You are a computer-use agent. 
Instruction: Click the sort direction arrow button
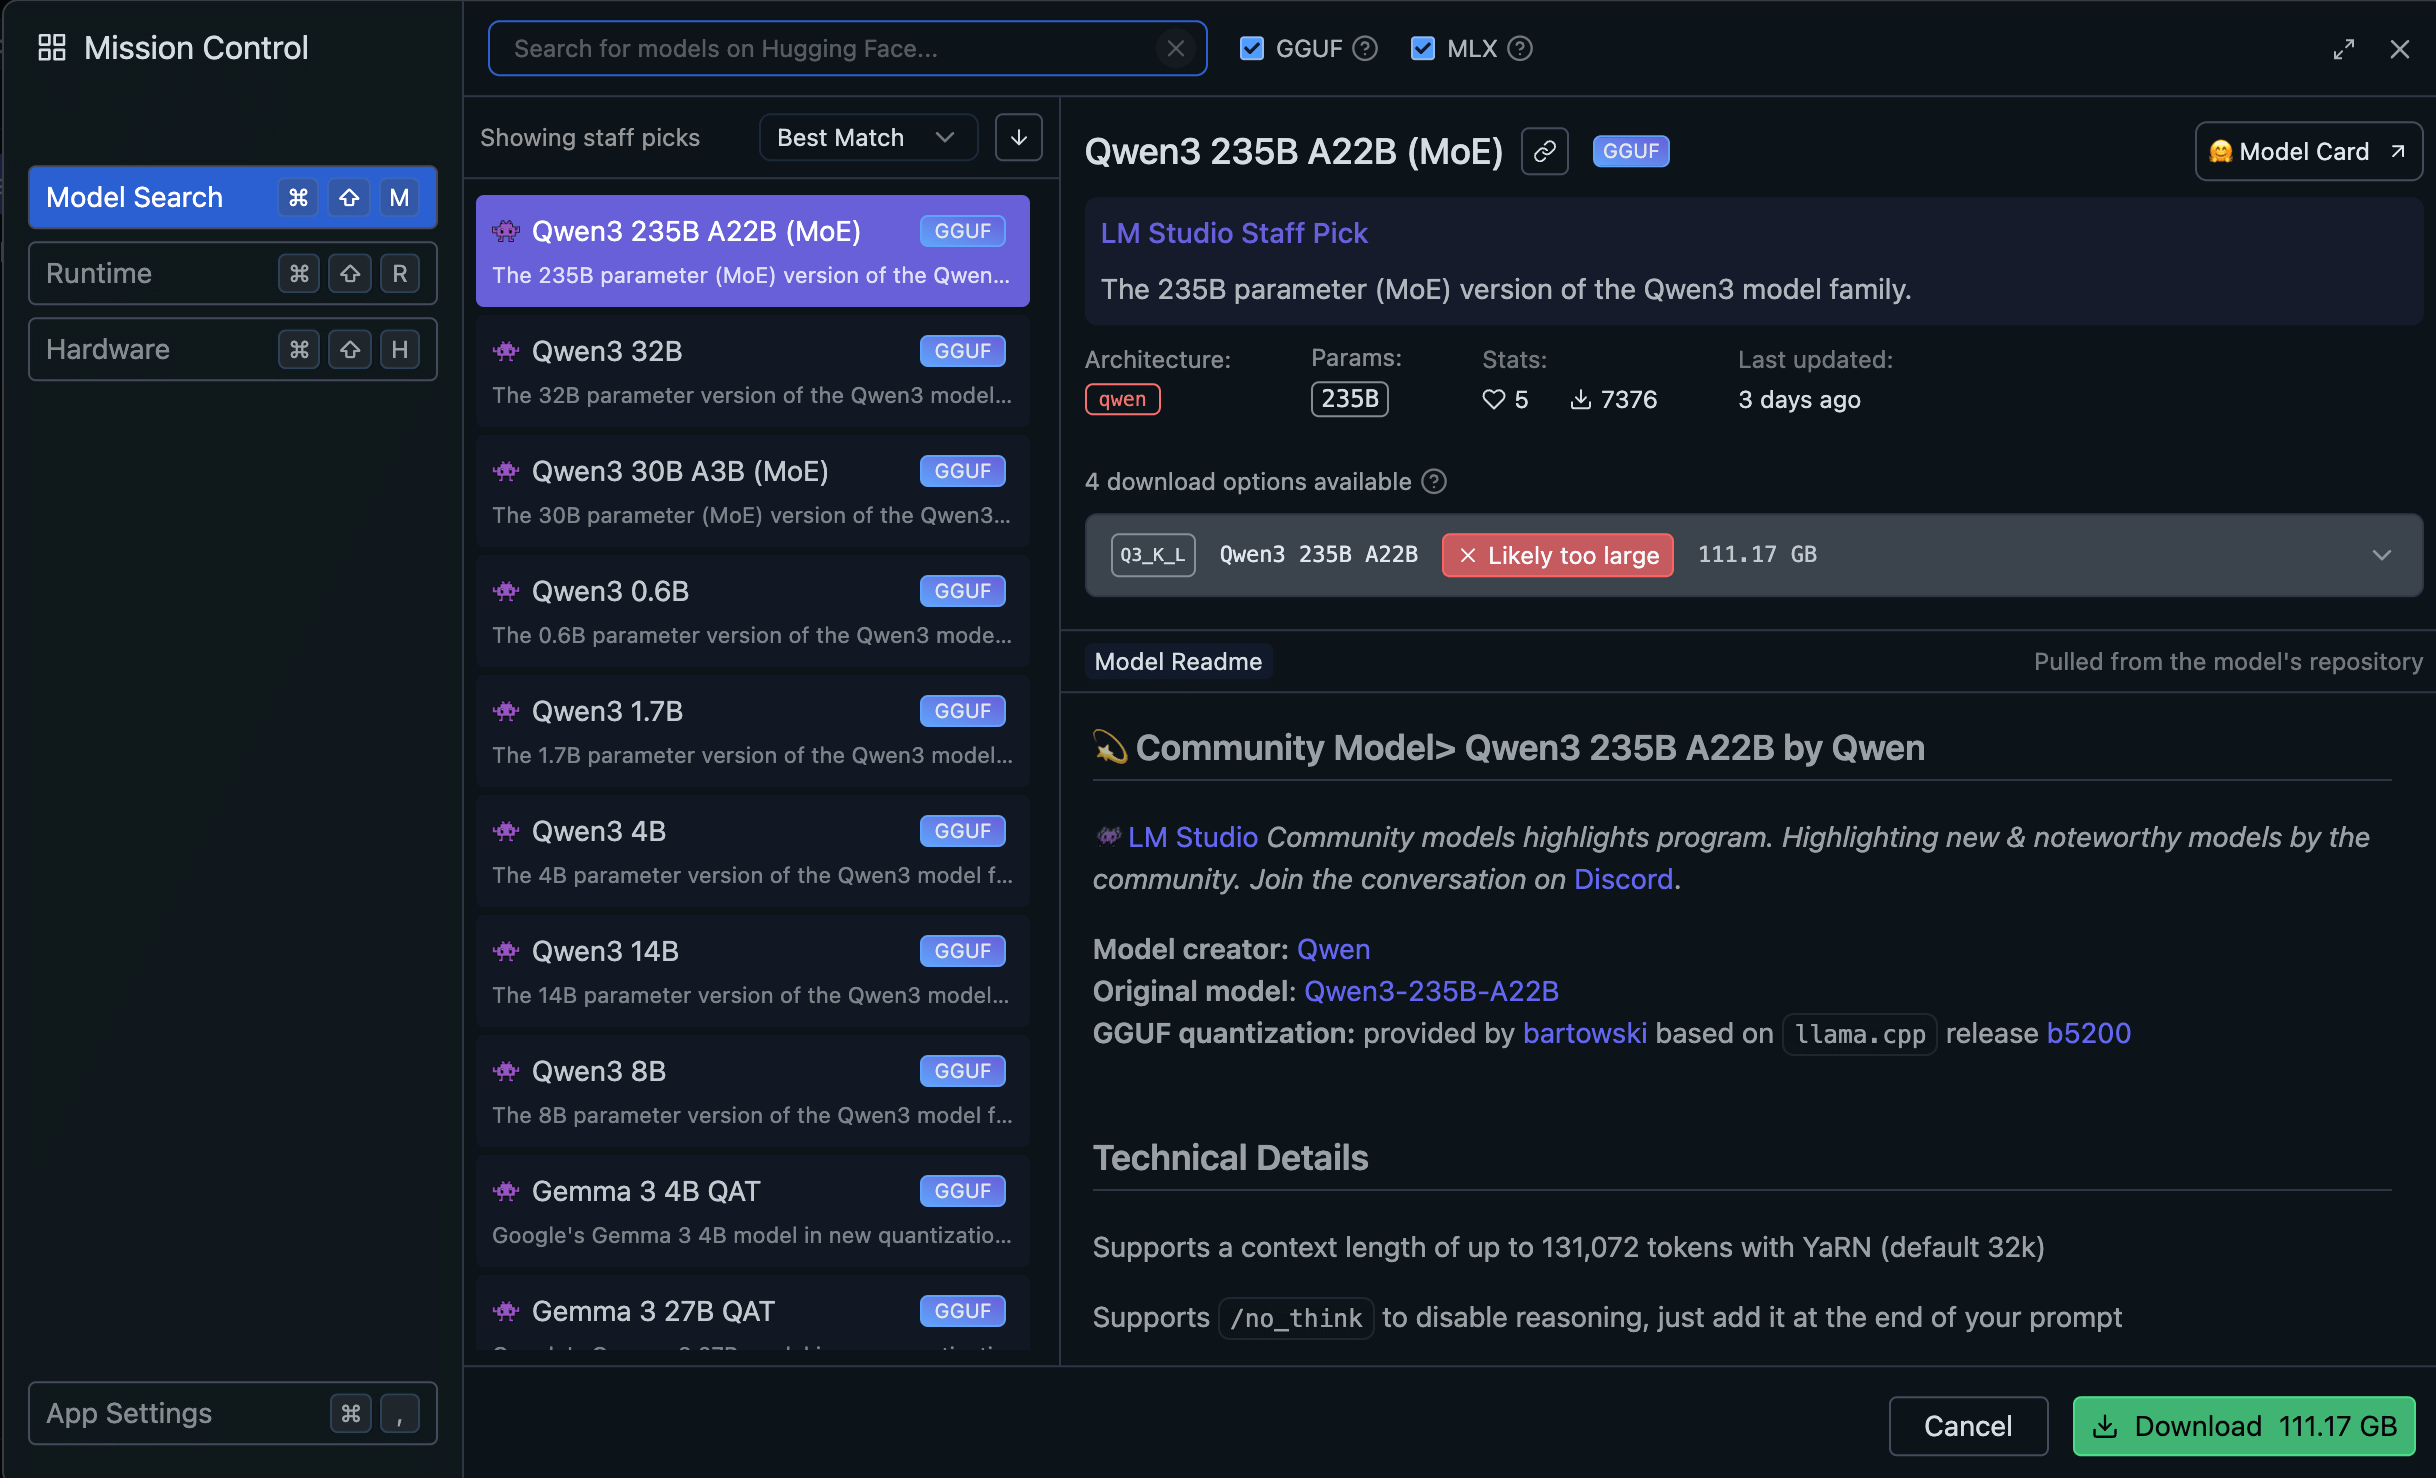1018,138
